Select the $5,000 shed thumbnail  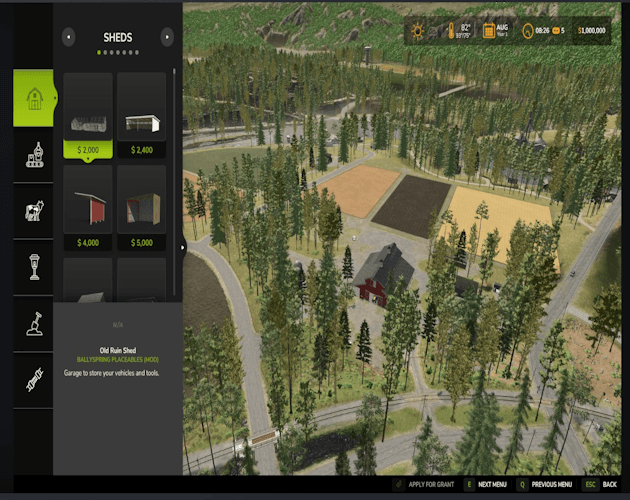point(142,199)
